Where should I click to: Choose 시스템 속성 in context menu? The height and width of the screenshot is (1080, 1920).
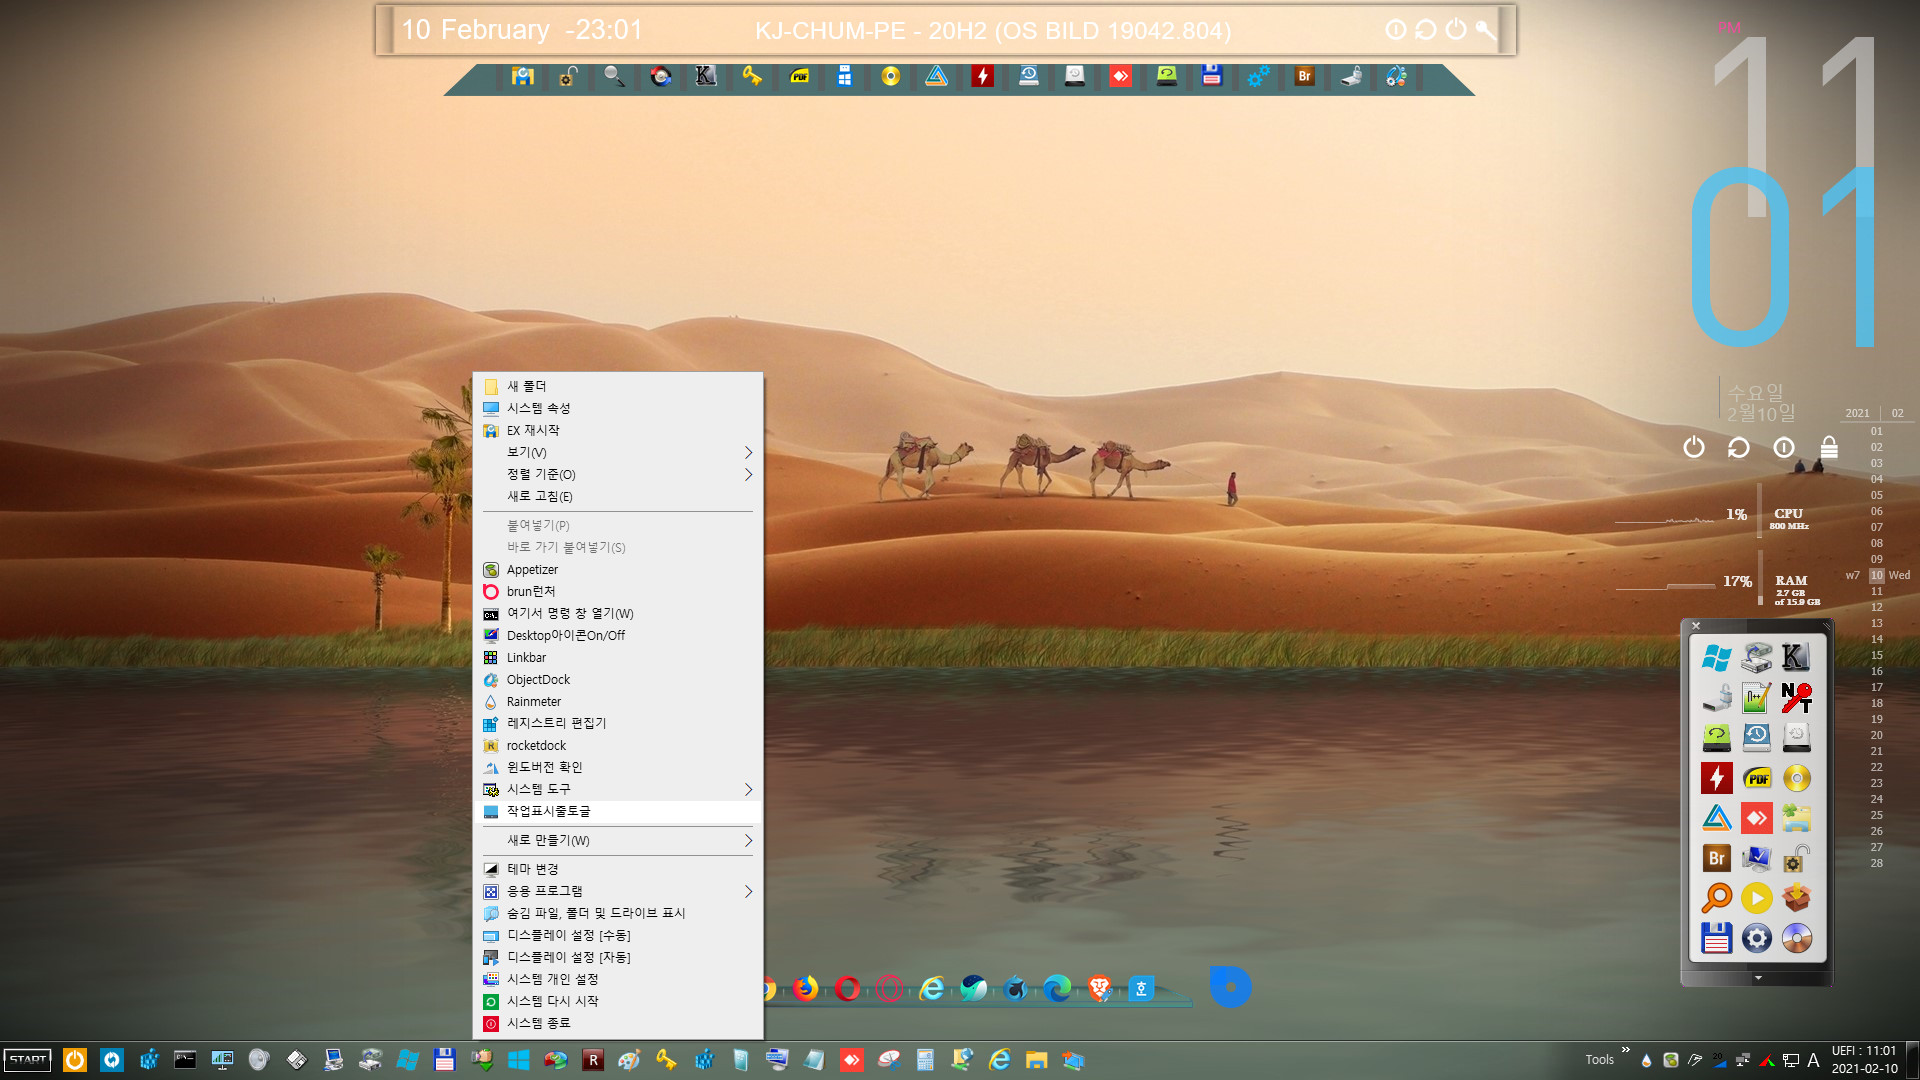point(618,408)
